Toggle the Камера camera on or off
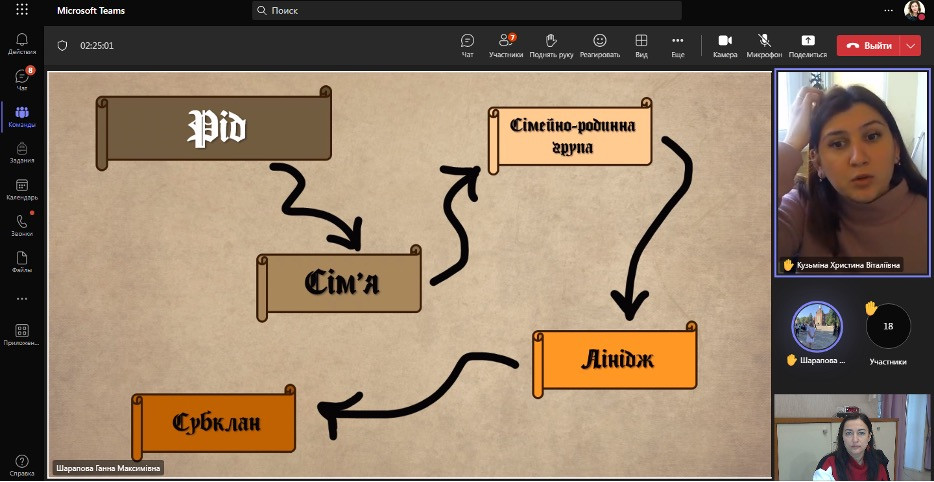The image size is (934, 482). [x=725, y=45]
